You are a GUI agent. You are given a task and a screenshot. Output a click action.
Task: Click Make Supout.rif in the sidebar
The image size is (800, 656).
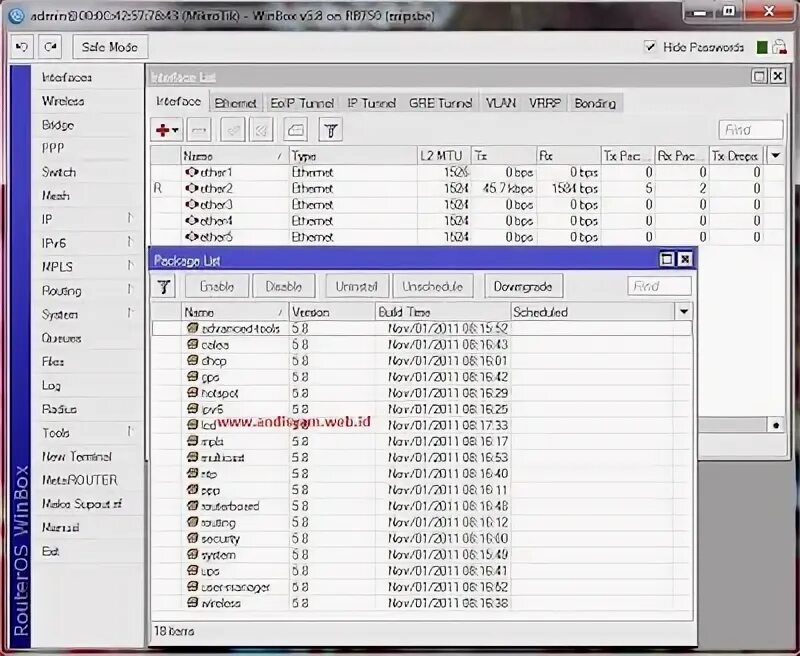tap(82, 504)
